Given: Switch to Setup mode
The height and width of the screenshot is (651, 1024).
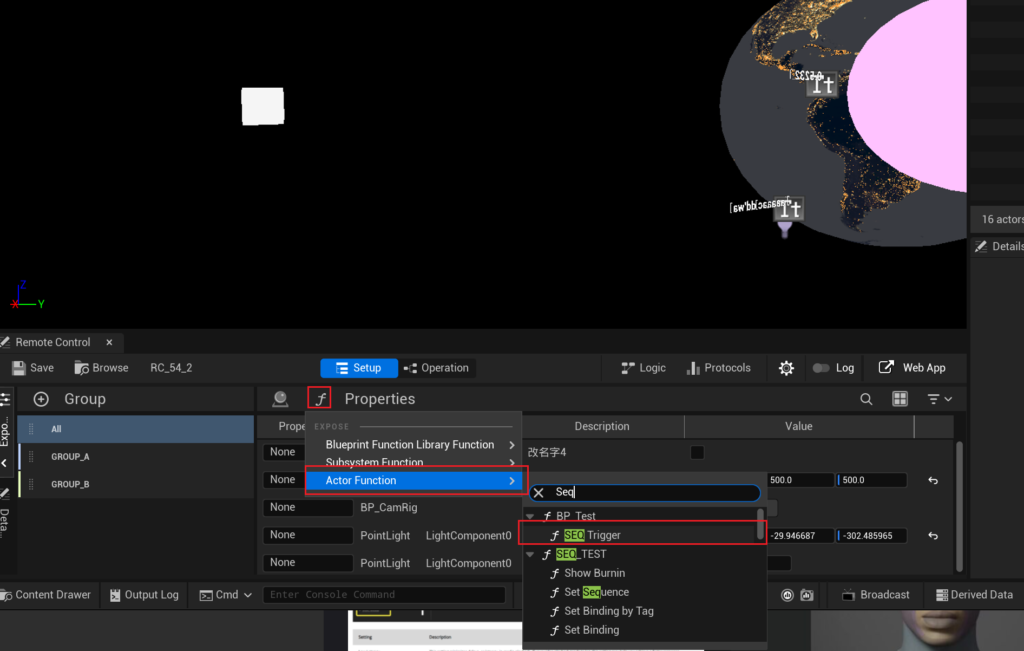Looking at the screenshot, I should click(x=359, y=368).
